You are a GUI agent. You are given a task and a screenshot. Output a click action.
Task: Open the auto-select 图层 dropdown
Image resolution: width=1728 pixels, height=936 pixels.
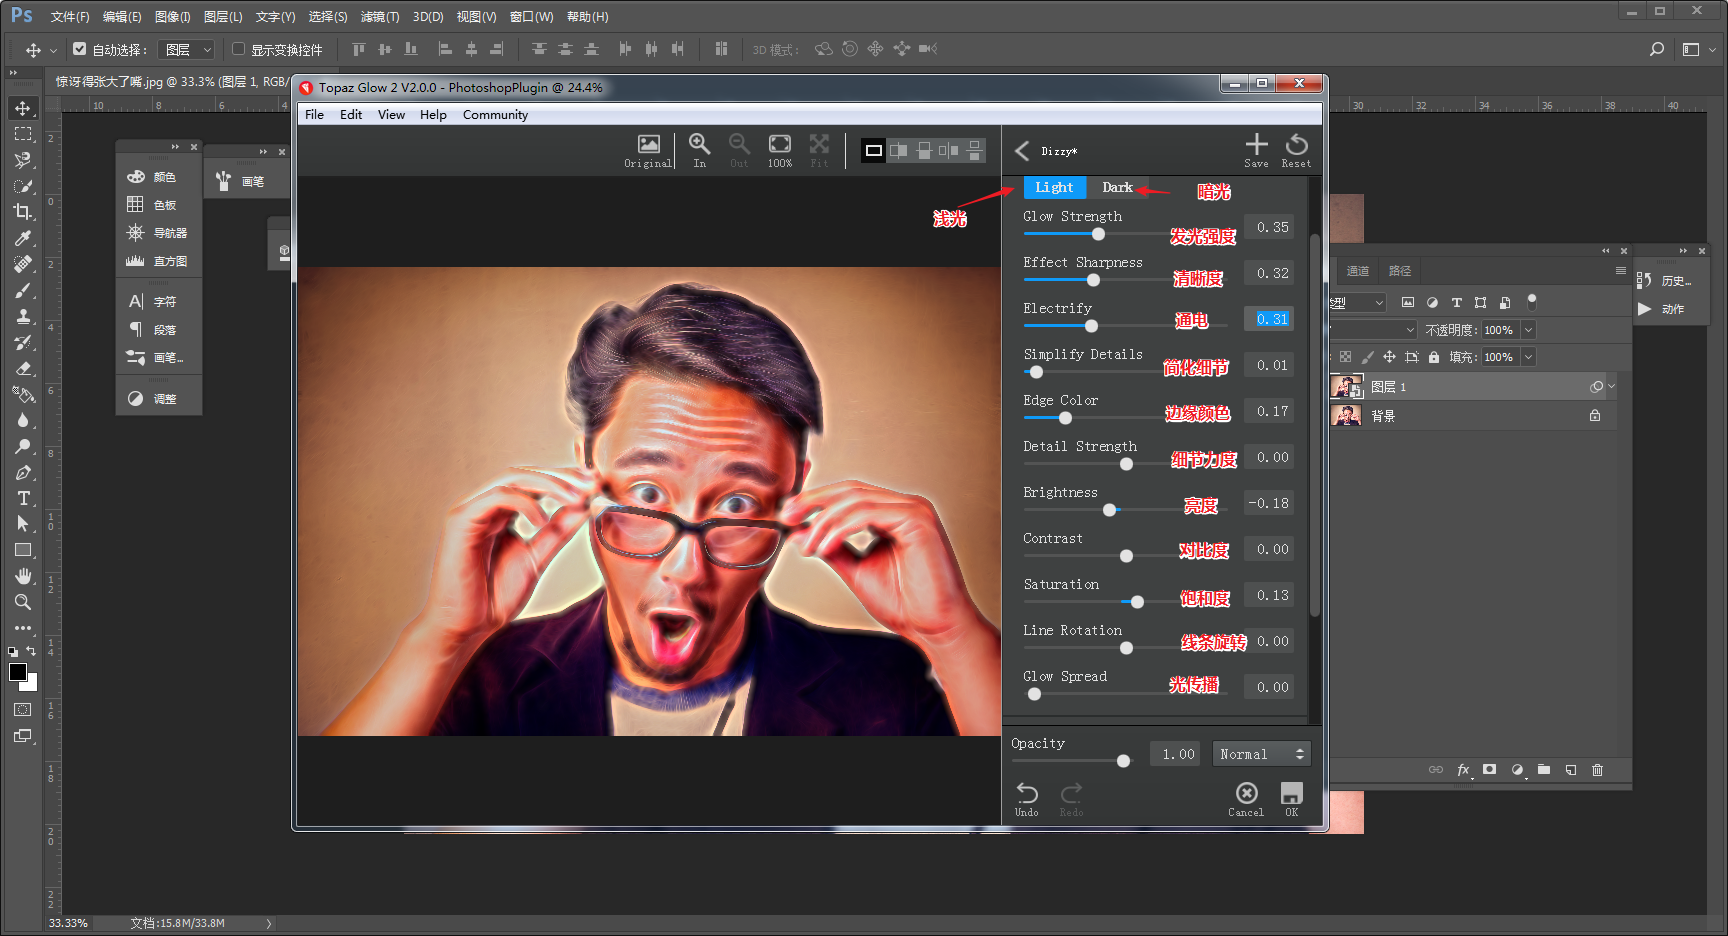tap(187, 49)
